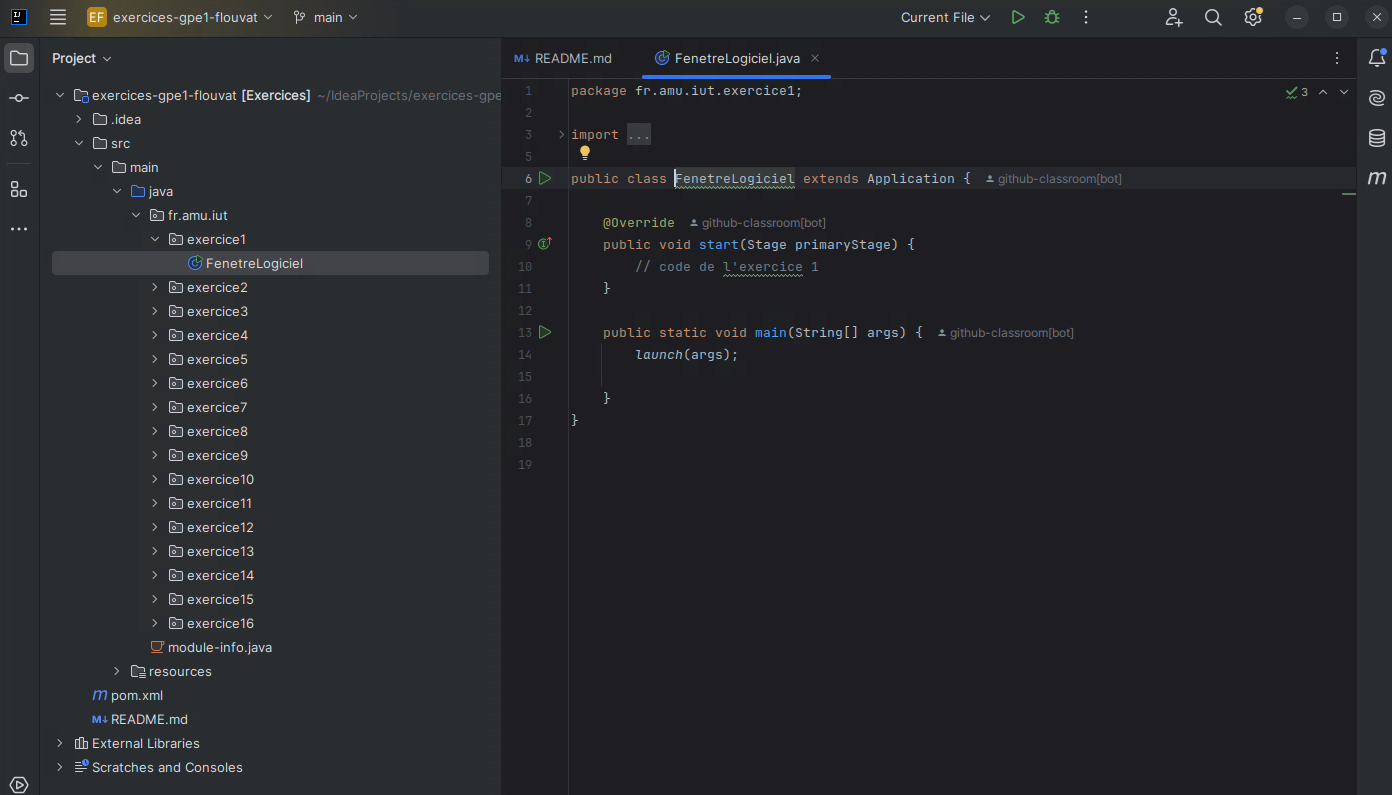The image size is (1392, 795).
Task: Open the Maven tool window
Action: coord(1377,178)
